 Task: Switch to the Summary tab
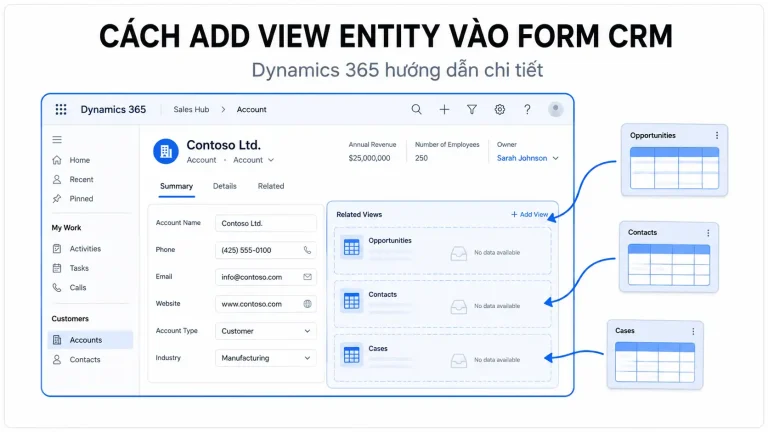pos(176,186)
